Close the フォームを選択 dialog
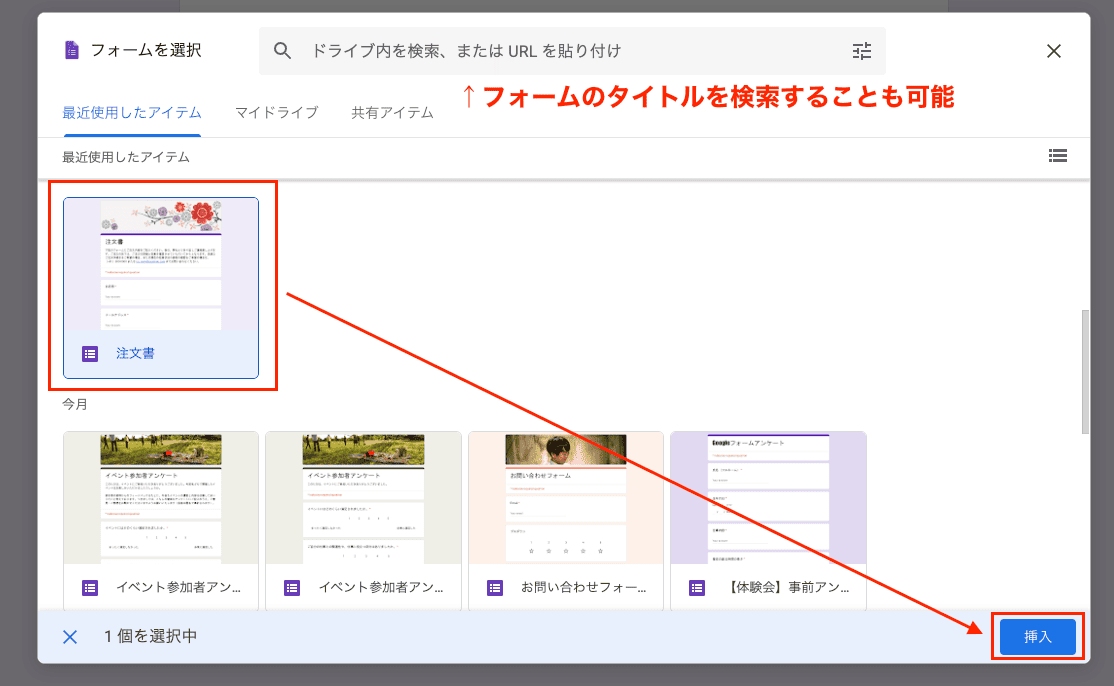1114x686 pixels. (1053, 51)
